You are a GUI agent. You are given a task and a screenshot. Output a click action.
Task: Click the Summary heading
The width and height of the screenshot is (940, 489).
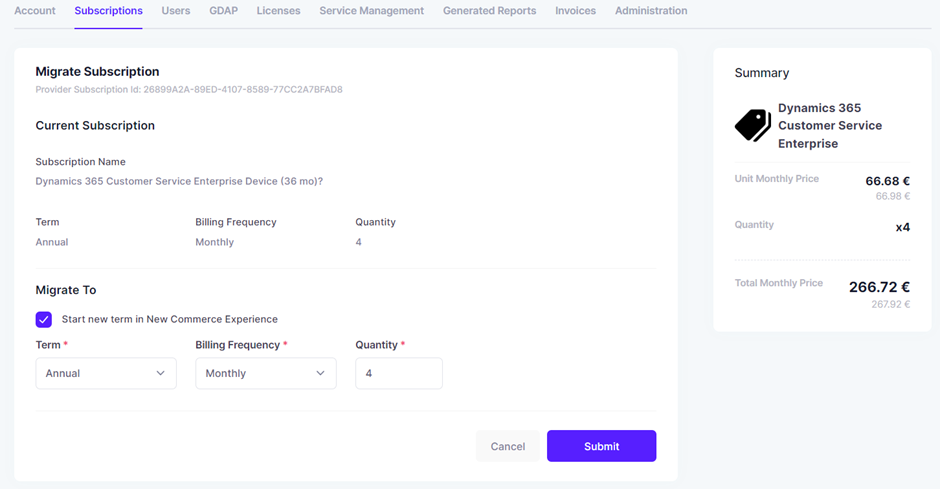pos(762,73)
